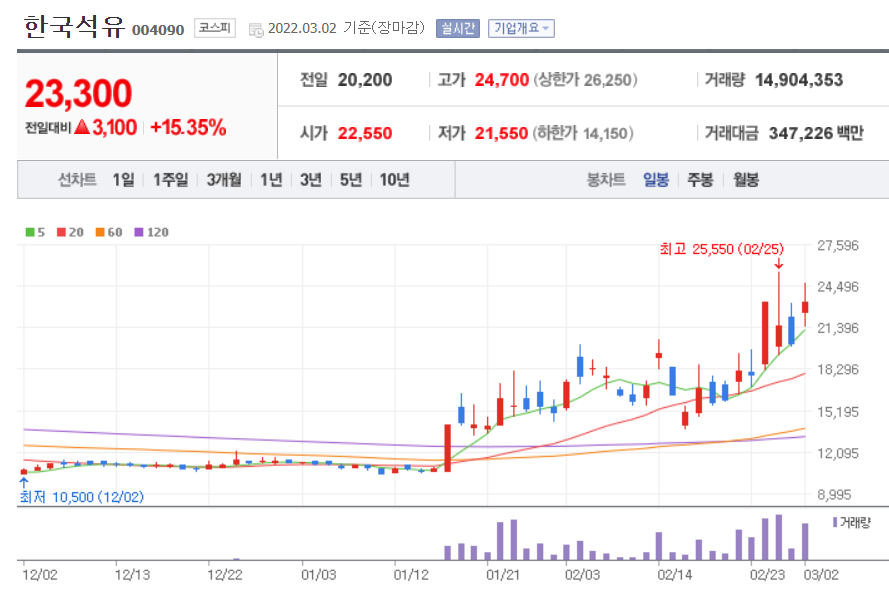
Task: Click the +15.35% change rate
Action: [x=188, y=127]
